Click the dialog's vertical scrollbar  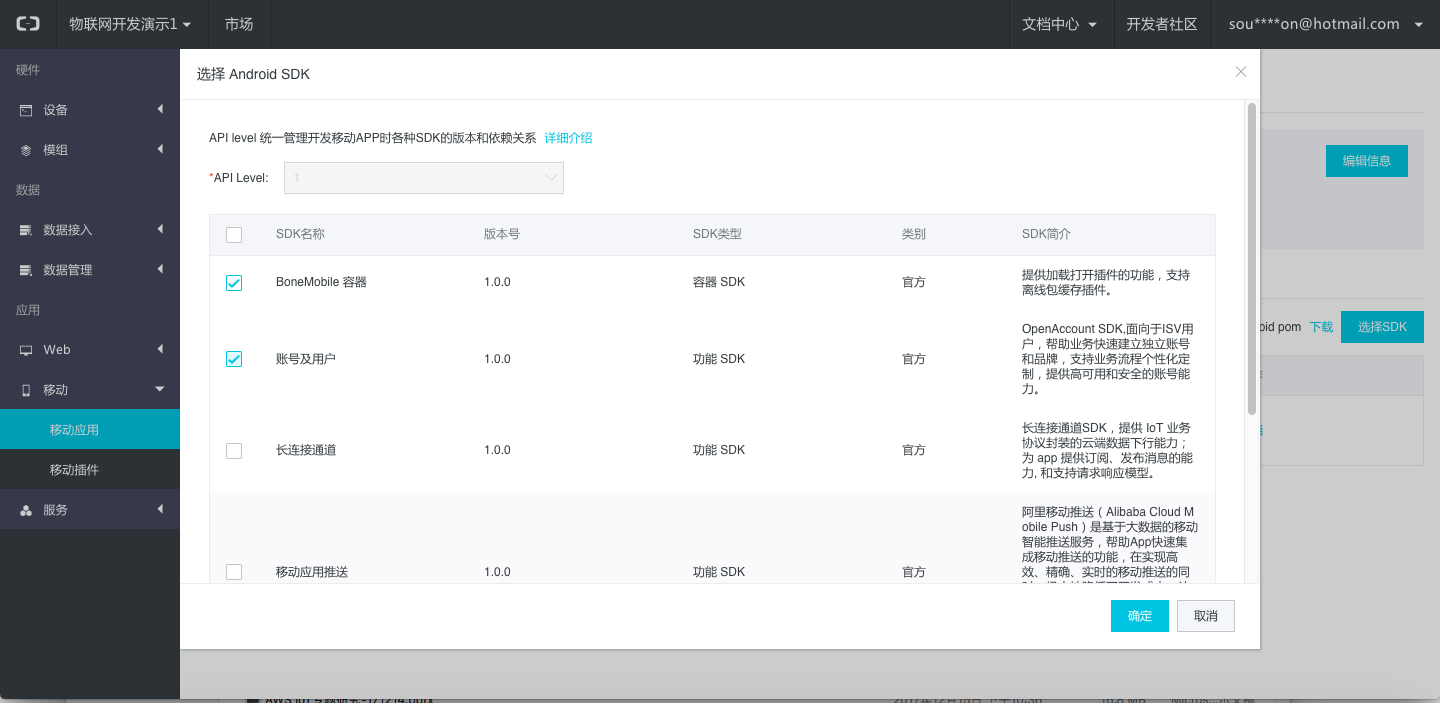tap(1251, 260)
